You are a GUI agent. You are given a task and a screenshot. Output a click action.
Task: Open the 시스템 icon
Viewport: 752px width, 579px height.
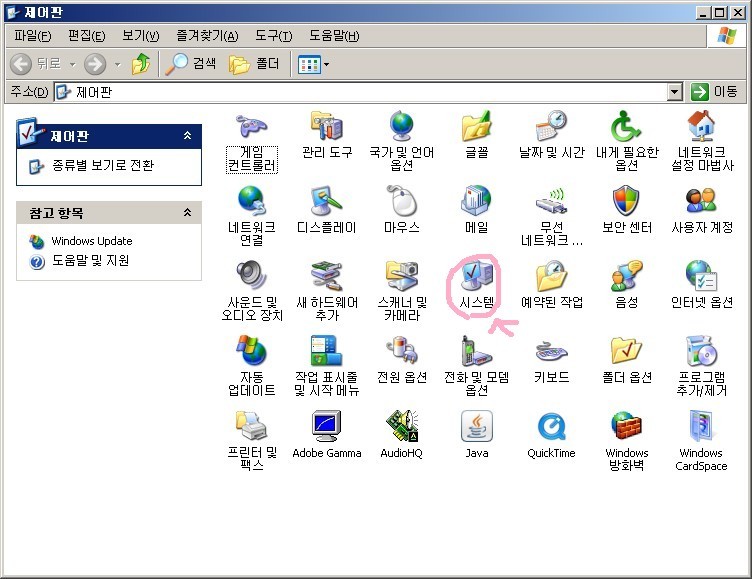[x=476, y=285]
